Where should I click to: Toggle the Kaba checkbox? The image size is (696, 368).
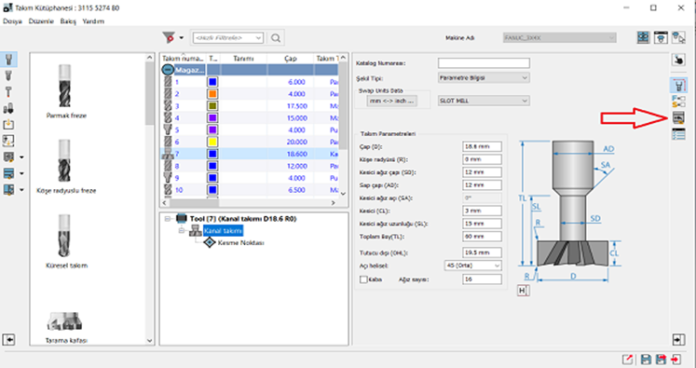(x=364, y=280)
